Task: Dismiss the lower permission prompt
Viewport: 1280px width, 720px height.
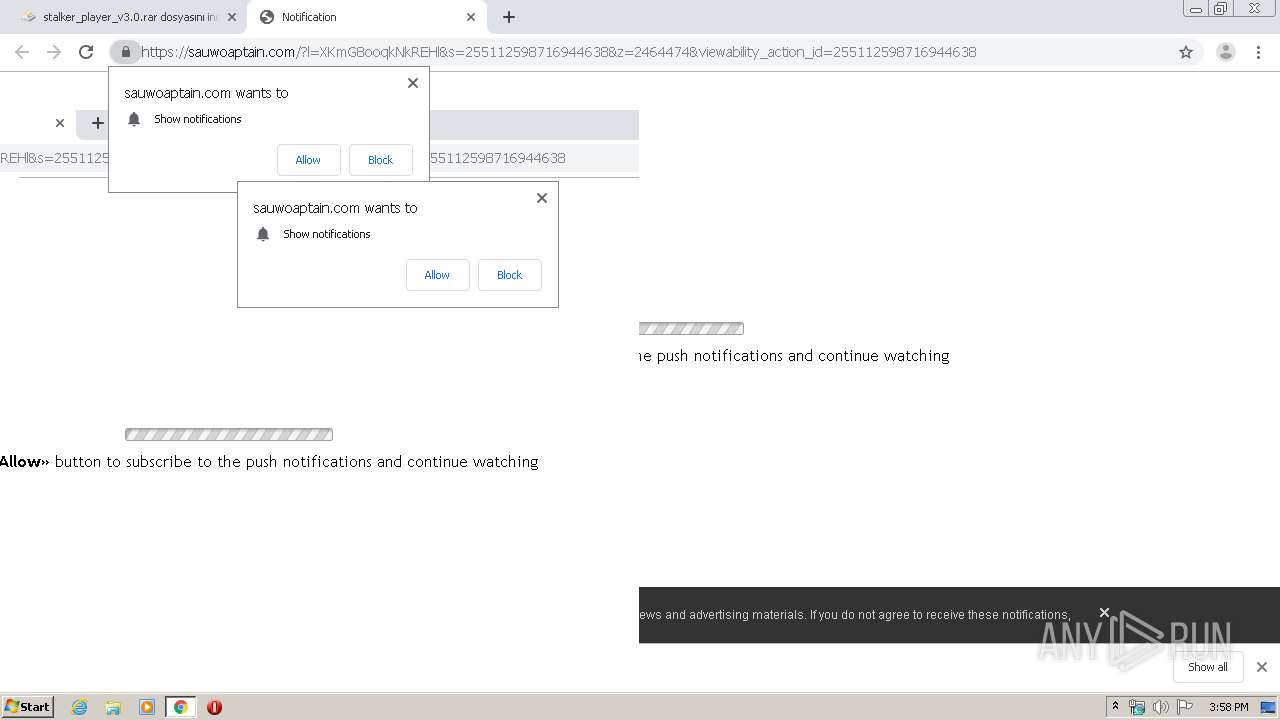Action: pyautogui.click(x=542, y=198)
